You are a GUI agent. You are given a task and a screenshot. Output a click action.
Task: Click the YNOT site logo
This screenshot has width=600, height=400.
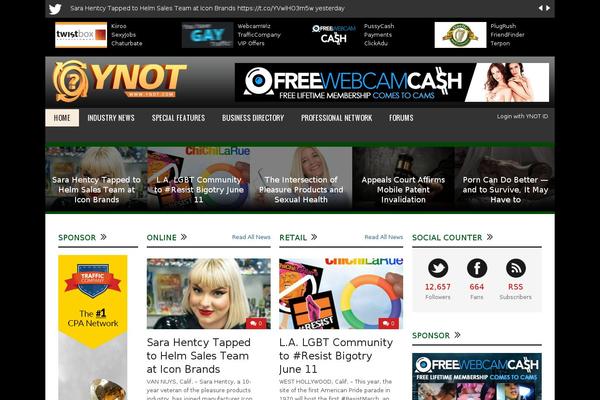(120, 81)
